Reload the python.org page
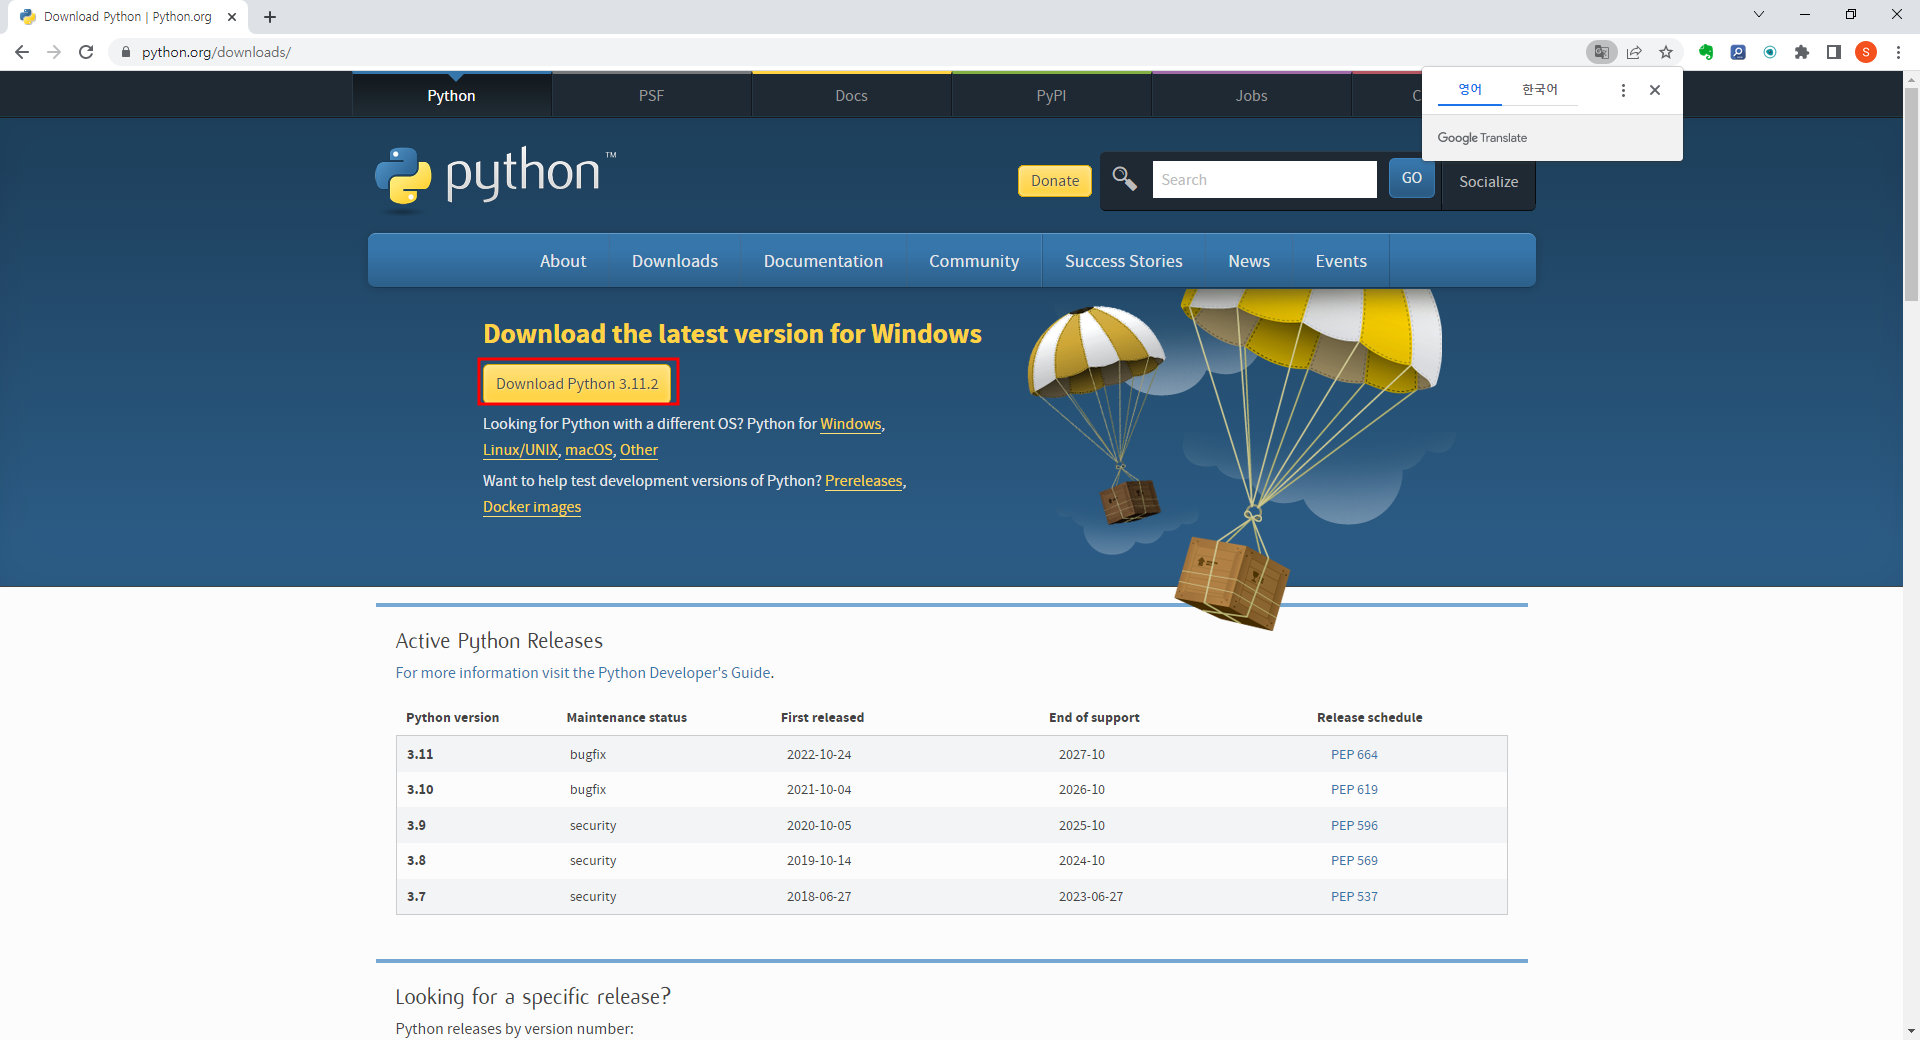Screen dimensions: 1920x1040 (x=86, y=52)
